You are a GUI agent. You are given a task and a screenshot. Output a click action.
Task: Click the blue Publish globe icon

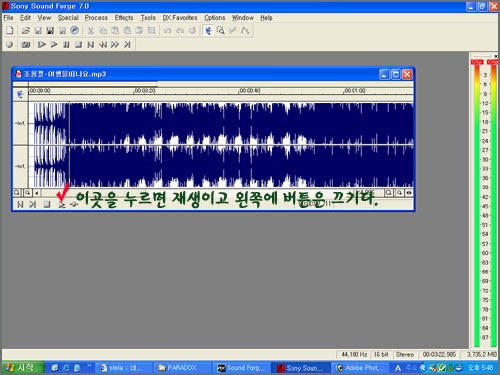click(74, 30)
